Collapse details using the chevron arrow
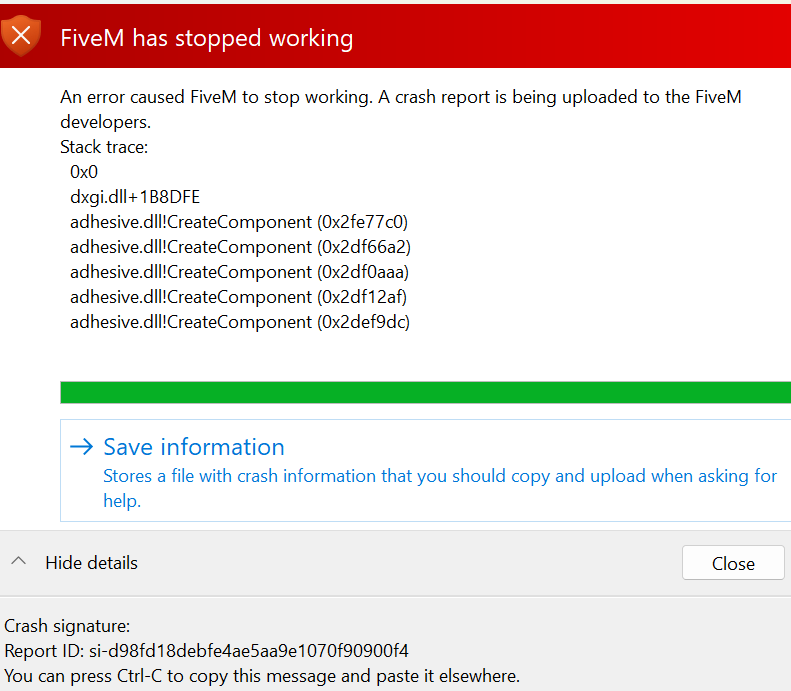 [x=19, y=562]
